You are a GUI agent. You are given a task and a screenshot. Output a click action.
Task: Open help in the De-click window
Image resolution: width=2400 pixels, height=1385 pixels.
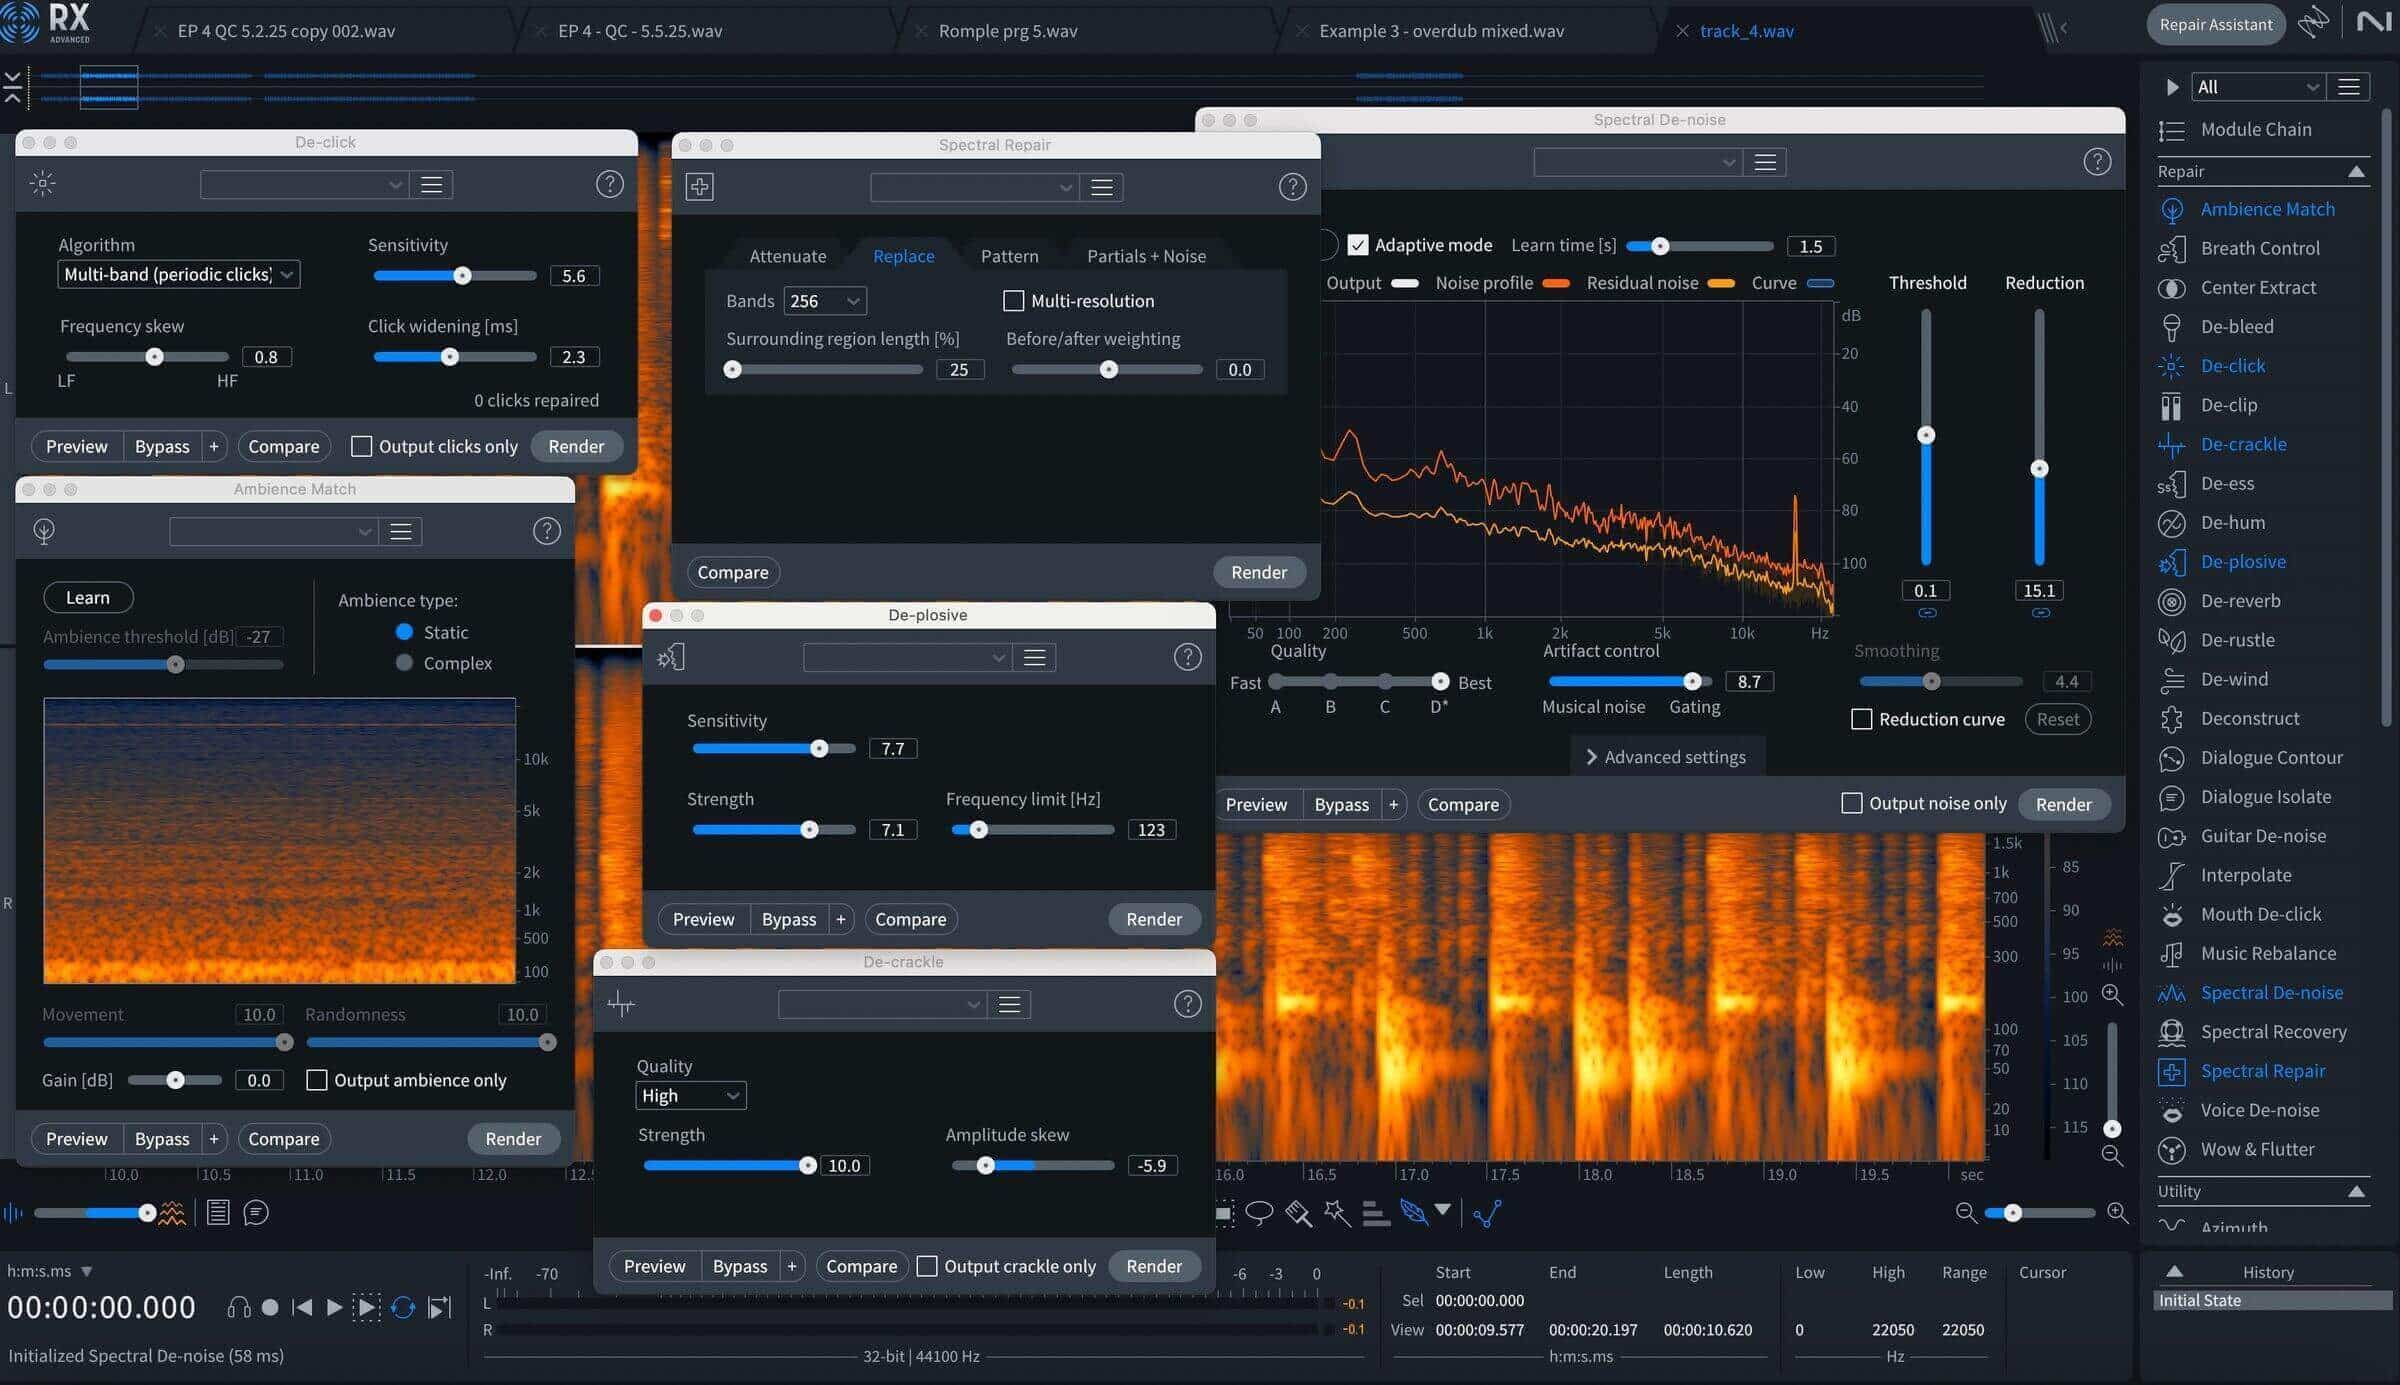[610, 184]
